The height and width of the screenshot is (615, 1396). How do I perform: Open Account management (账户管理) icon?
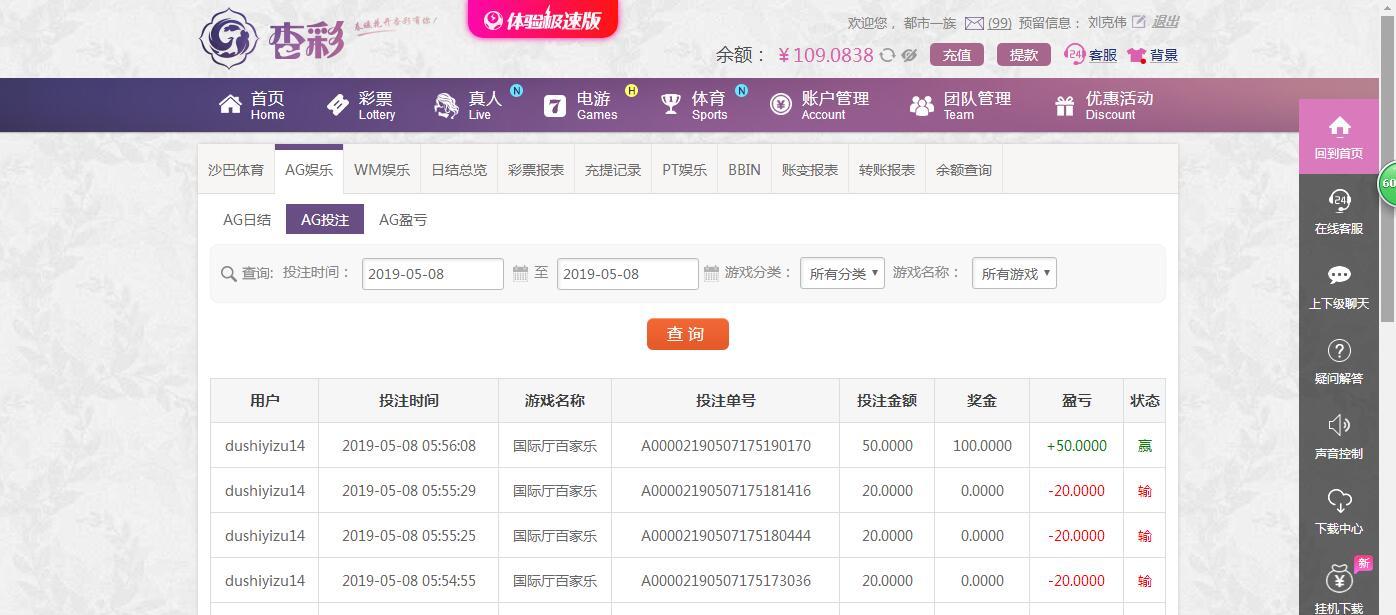[x=780, y=103]
